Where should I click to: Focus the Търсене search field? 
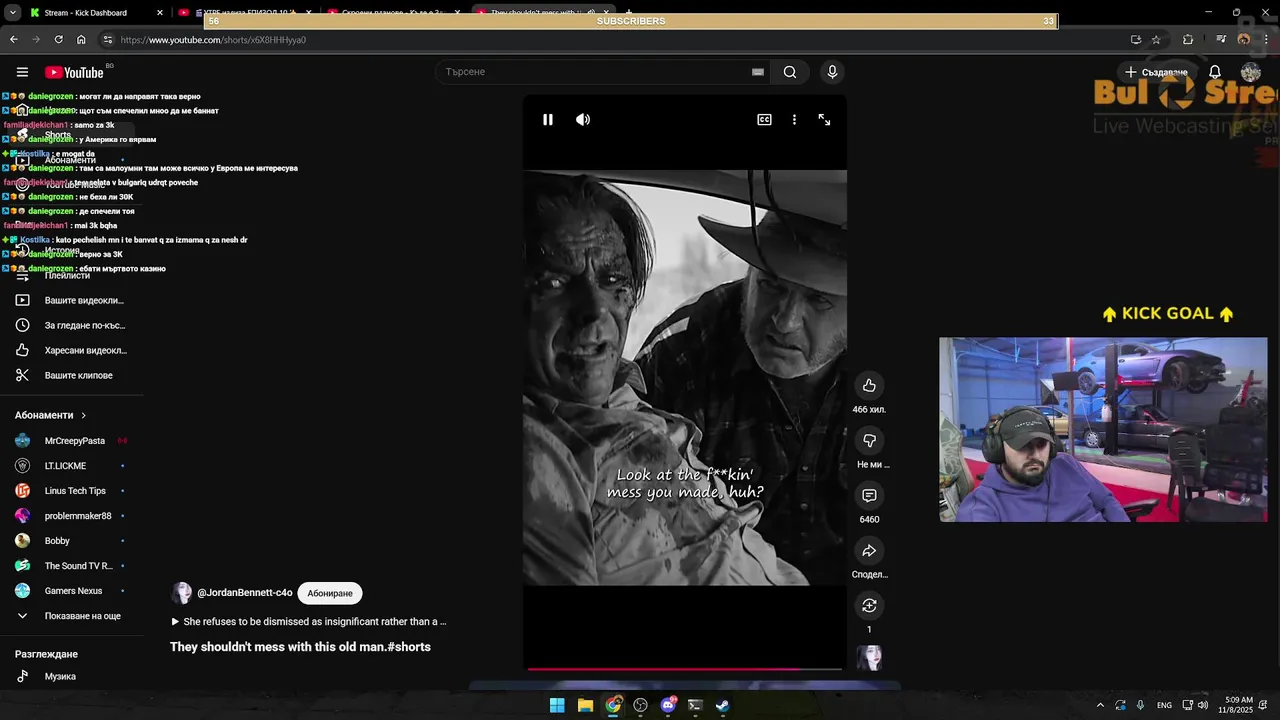click(595, 72)
